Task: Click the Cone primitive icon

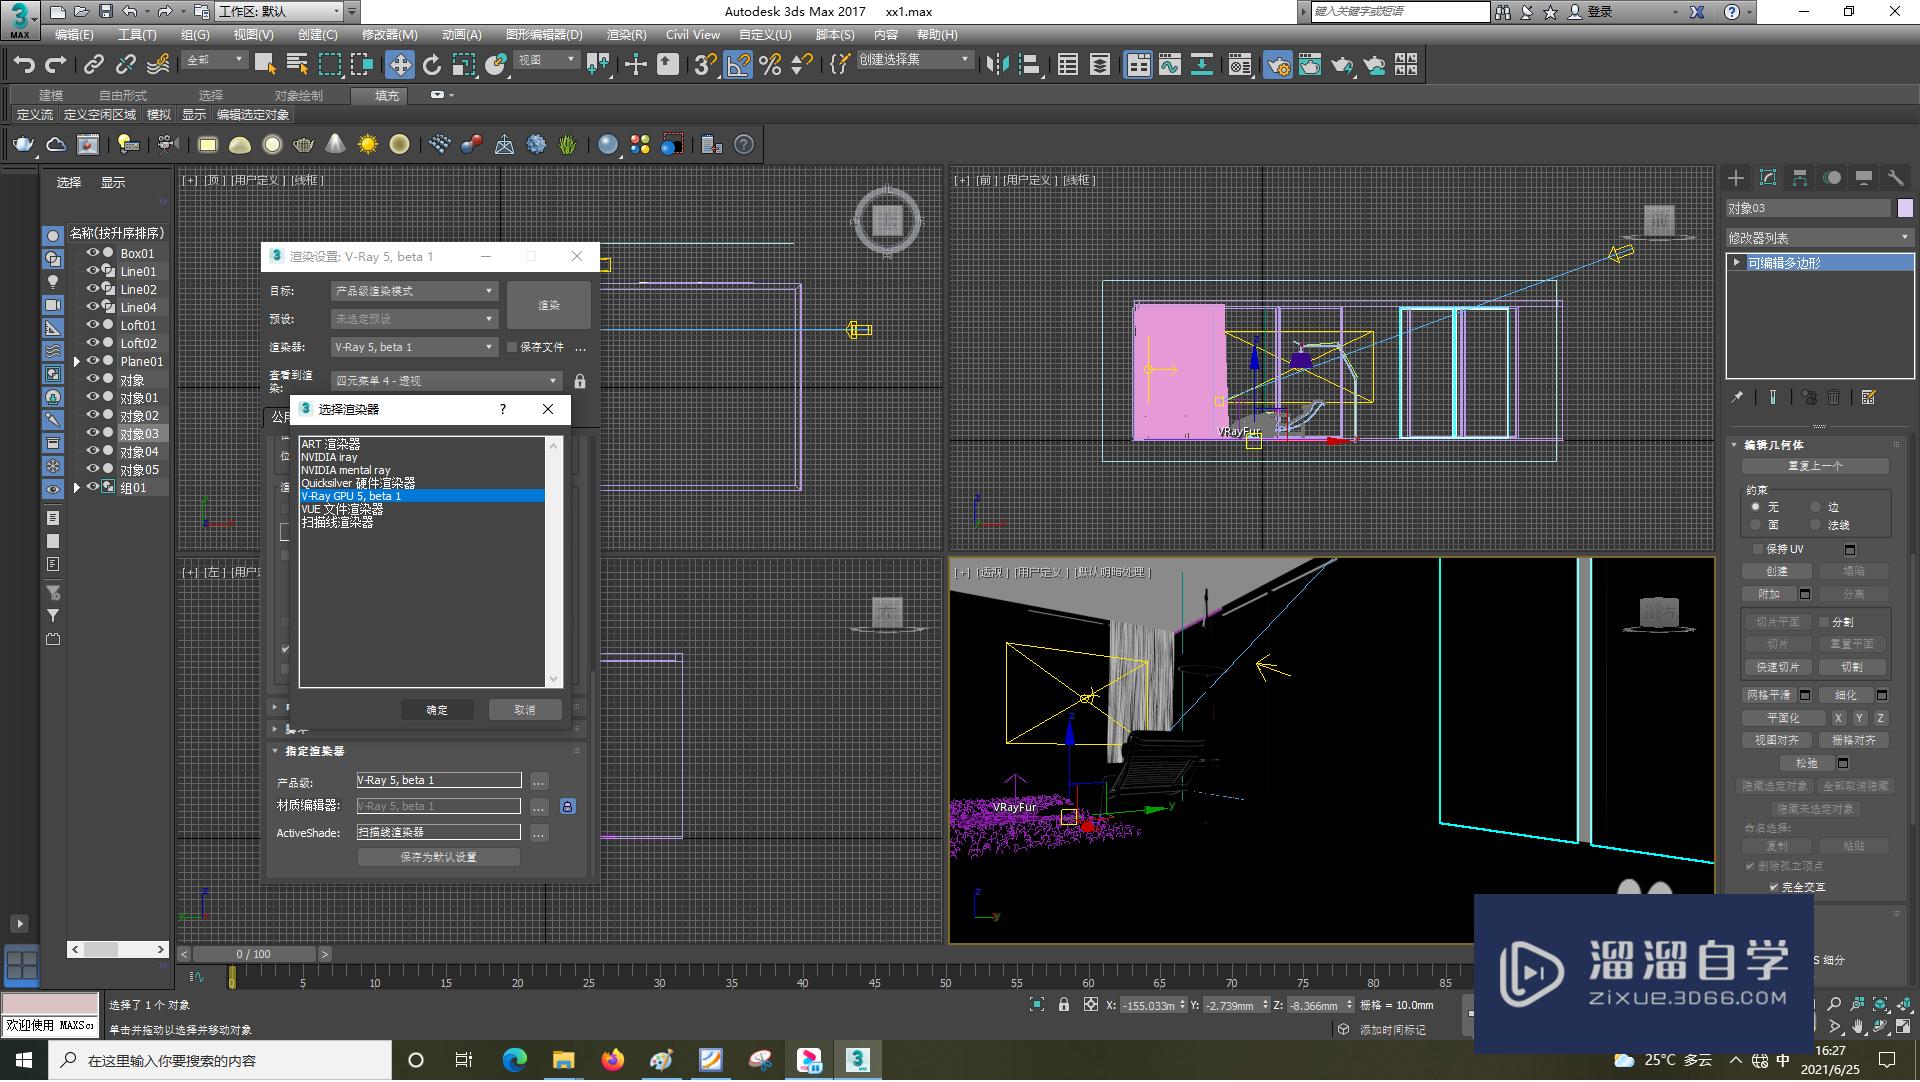Action: (336, 145)
